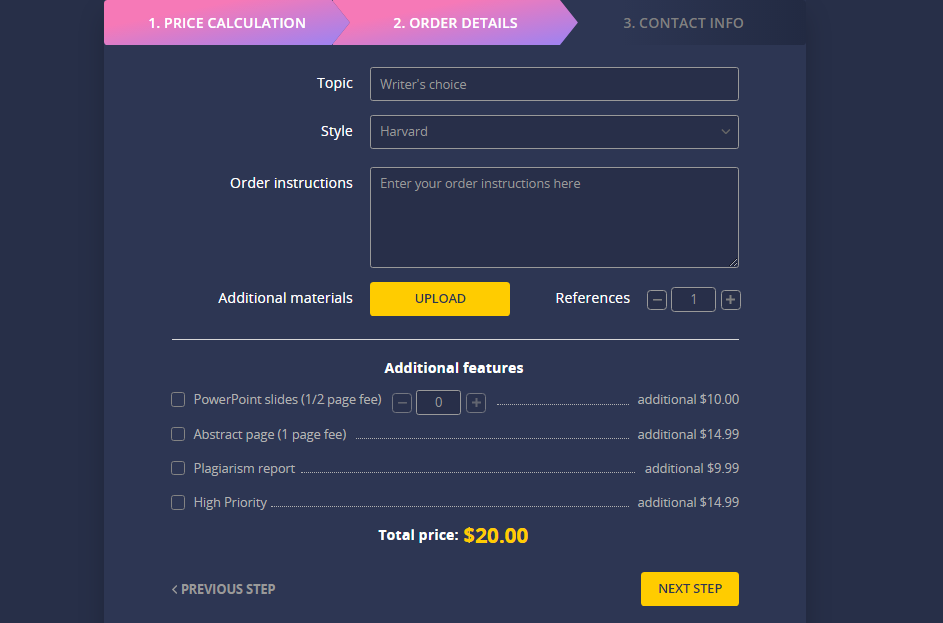This screenshot has height=623, width=943.
Task: Click the plus icon for PowerPoint slides
Action: tap(476, 402)
